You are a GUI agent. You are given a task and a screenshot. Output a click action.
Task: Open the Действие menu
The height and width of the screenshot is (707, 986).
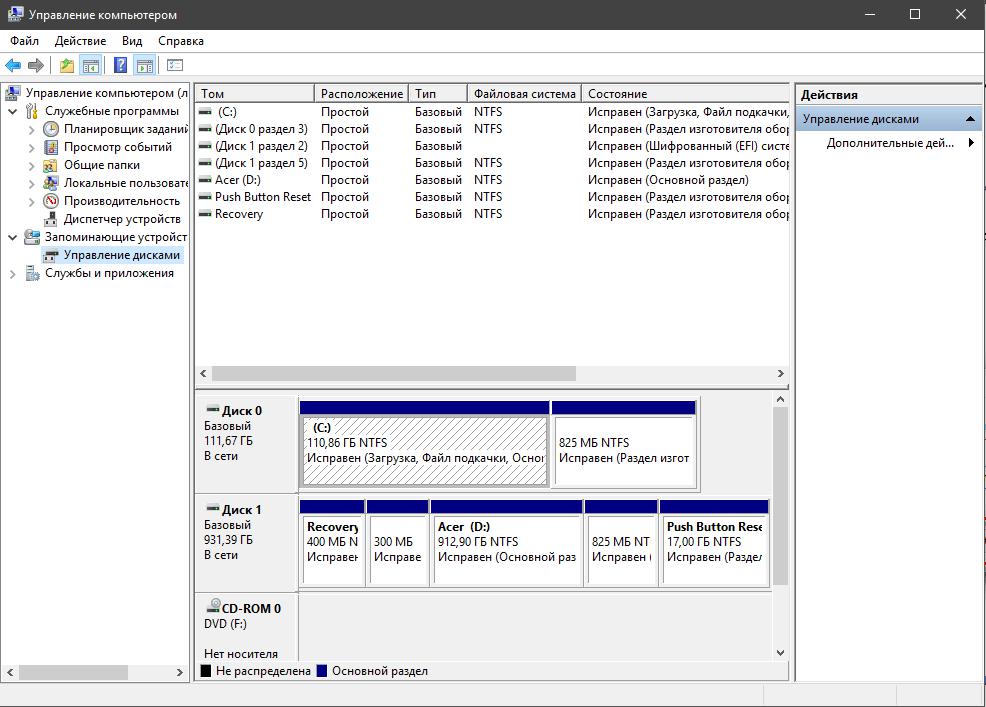tap(80, 41)
